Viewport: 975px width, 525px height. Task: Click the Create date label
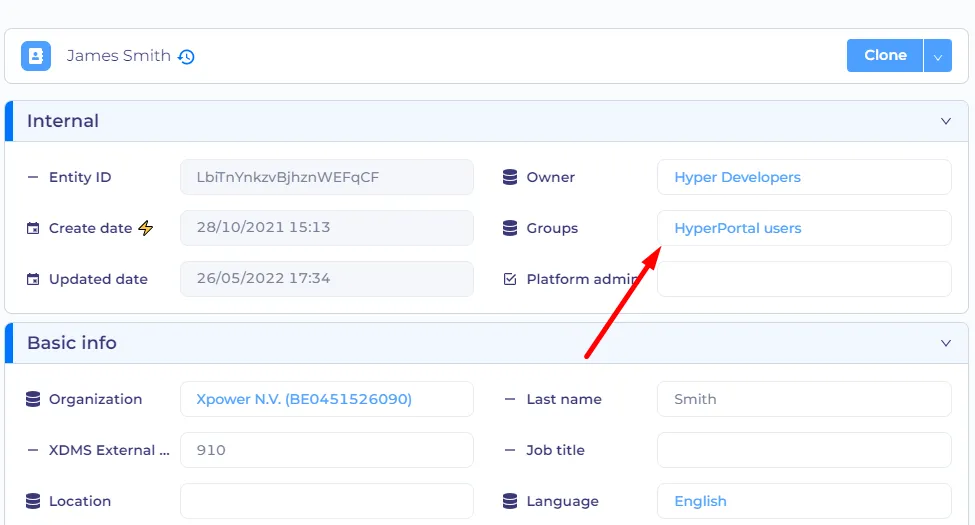(91, 228)
